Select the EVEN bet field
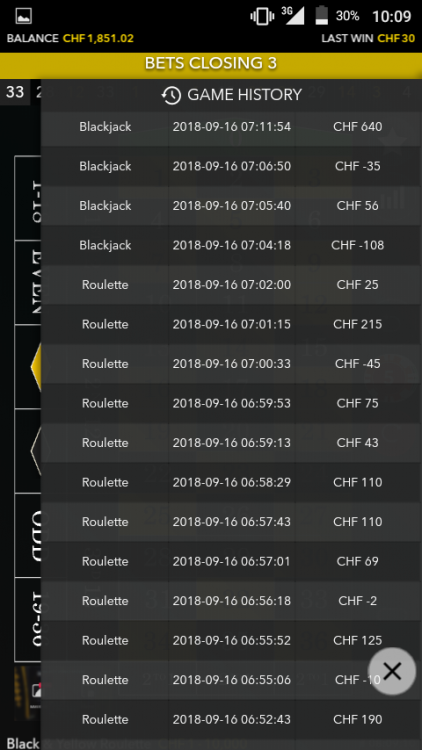Screen dimensions: 422x750 point(28,282)
